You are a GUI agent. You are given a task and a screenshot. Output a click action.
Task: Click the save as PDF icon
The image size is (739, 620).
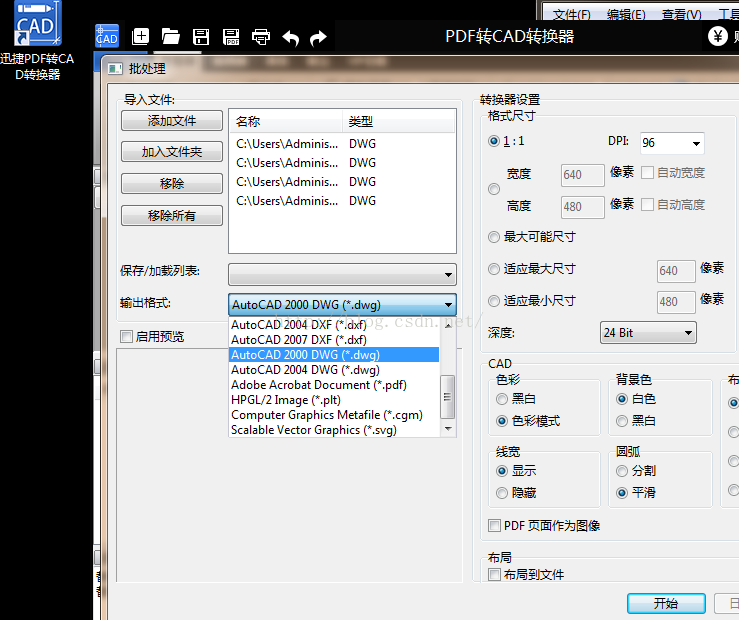click(x=231, y=37)
